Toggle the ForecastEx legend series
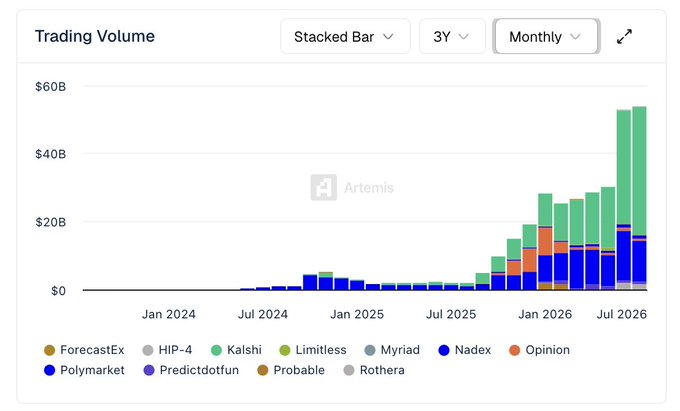Viewport: 680px width, 411px height. 84,350
